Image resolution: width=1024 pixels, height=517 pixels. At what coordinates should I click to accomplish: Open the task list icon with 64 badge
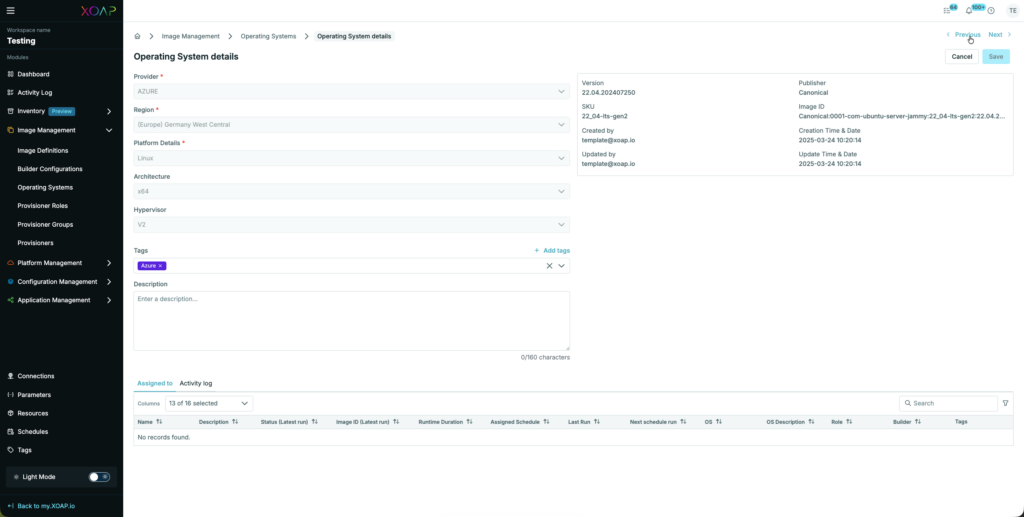(947, 10)
